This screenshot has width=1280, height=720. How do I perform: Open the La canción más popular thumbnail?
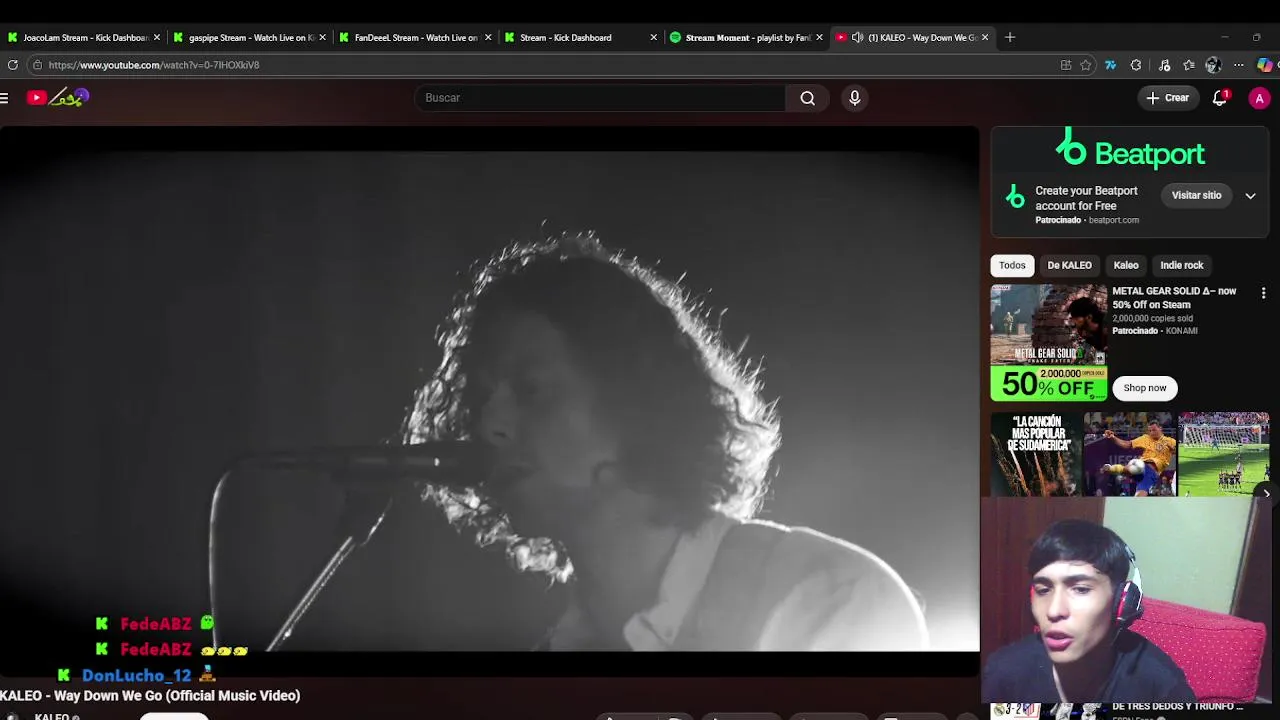(x=1035, y=454)
